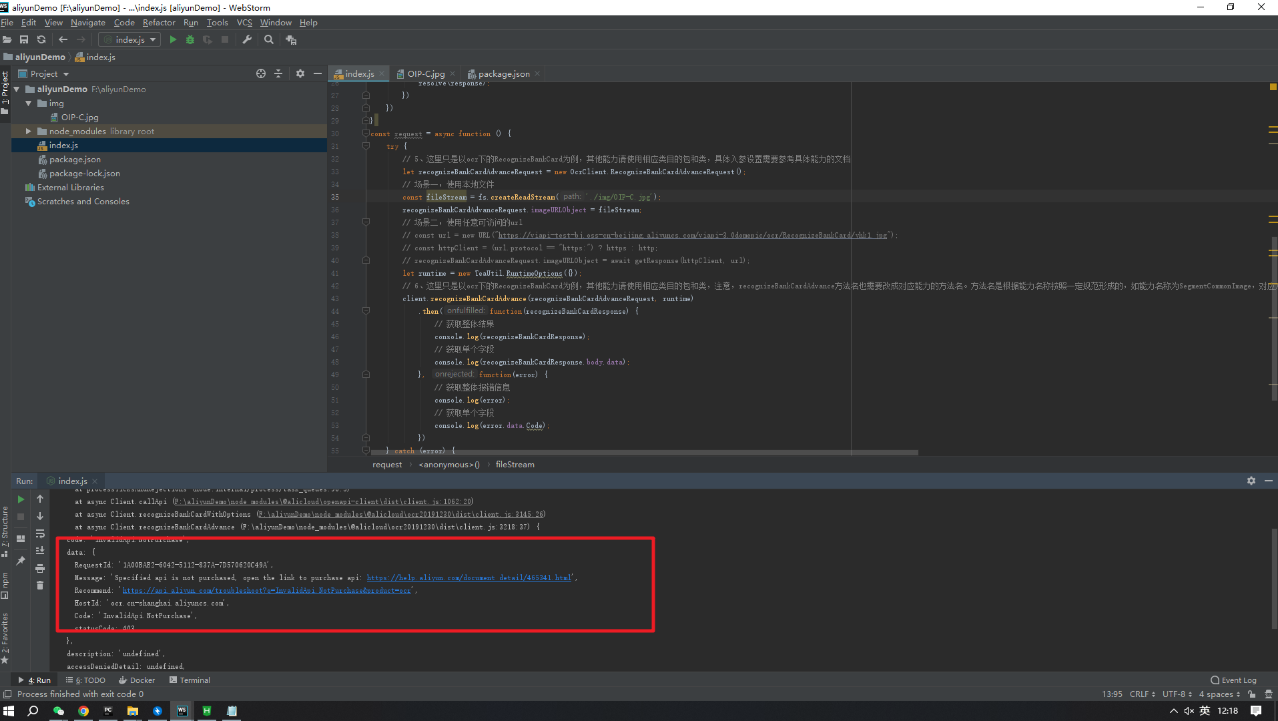Click the Search Everywhere magnifier icon
The height and width of the screenshot is (721, 1278).
[269, 40]
